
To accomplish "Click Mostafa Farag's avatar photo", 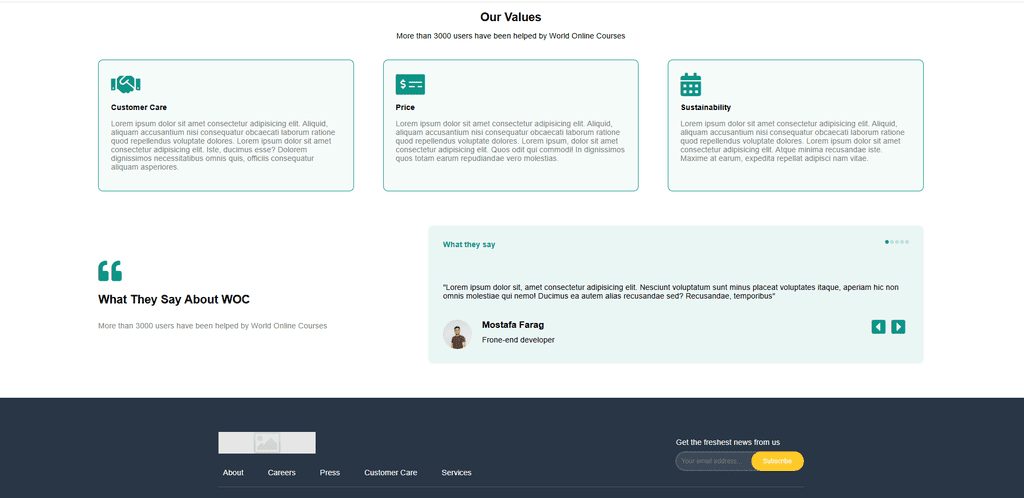I will point(457,334).
